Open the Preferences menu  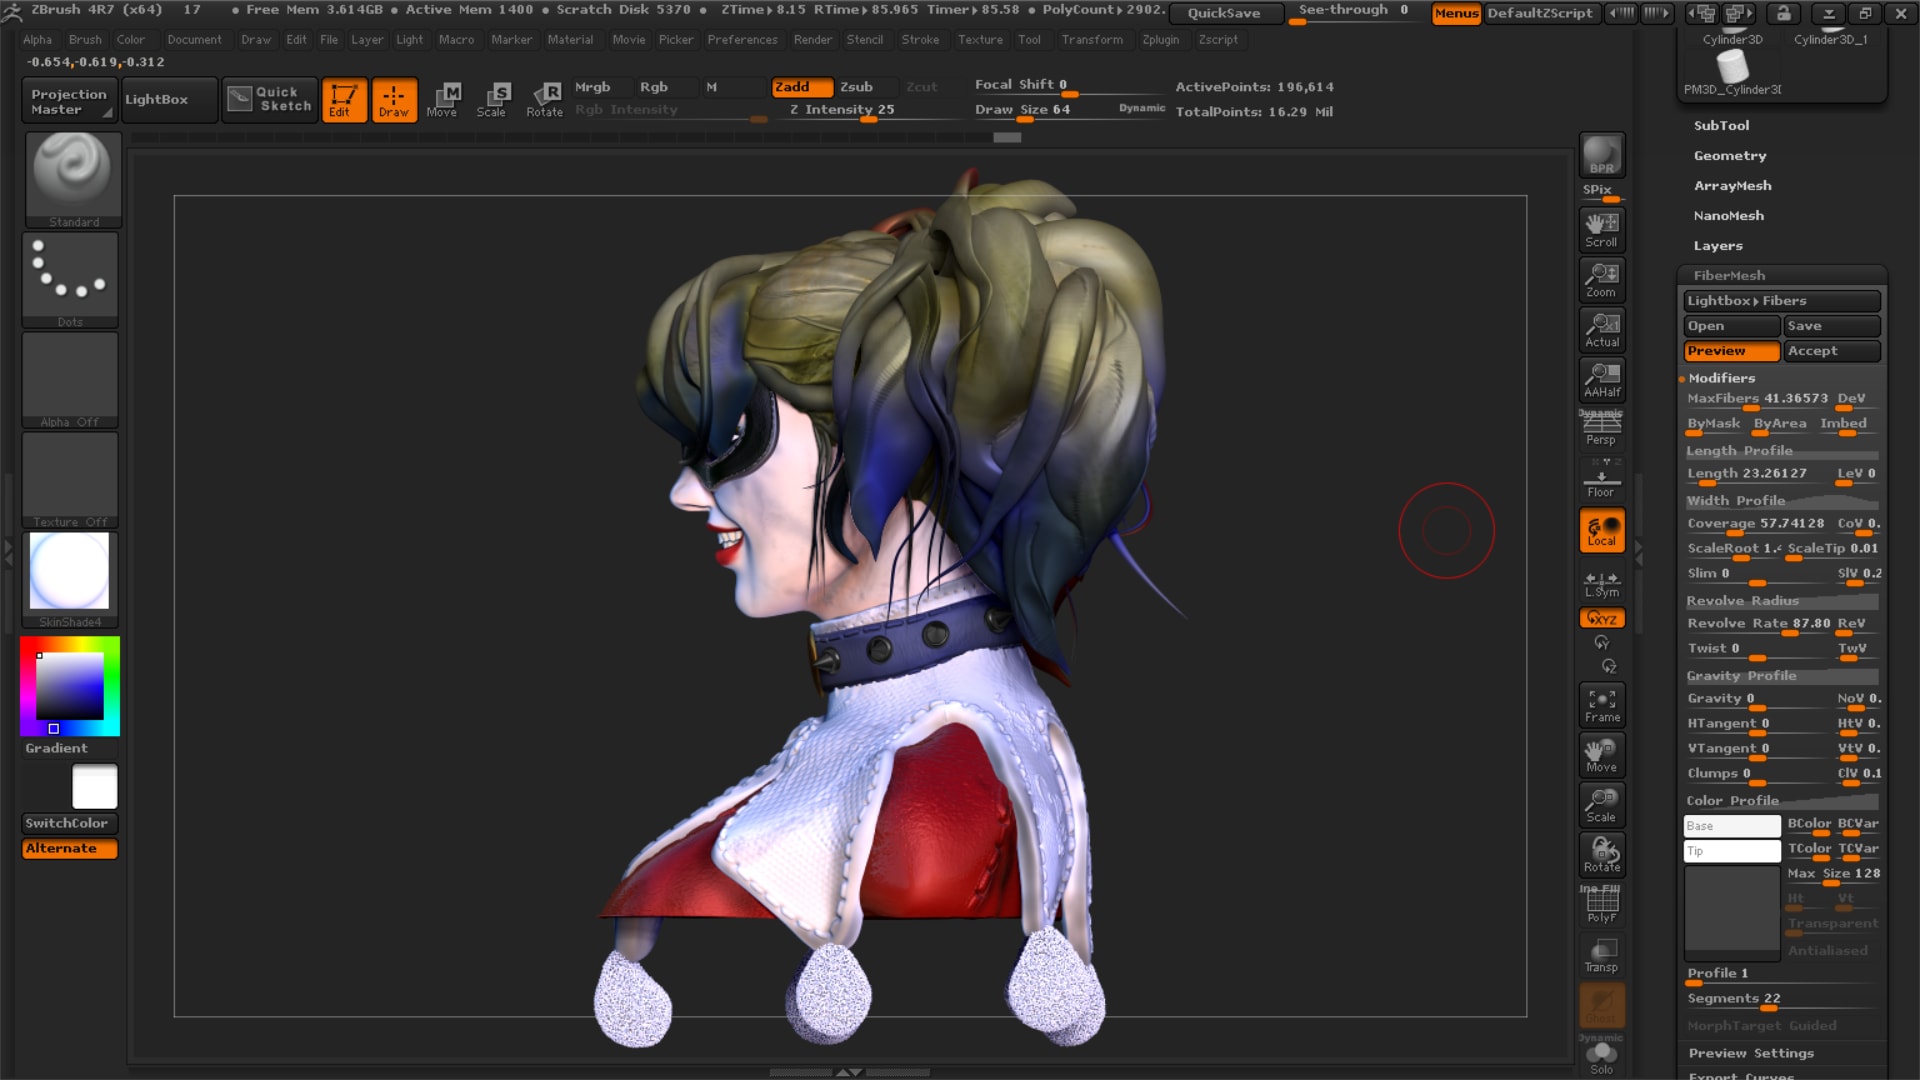742,40
